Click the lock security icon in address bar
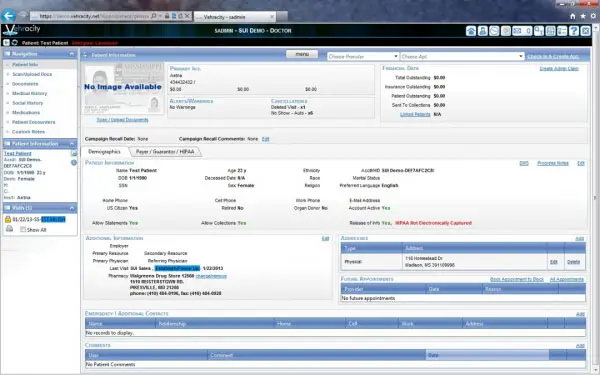600x375 pixels. pyautogui.click(x=167, y=16)
